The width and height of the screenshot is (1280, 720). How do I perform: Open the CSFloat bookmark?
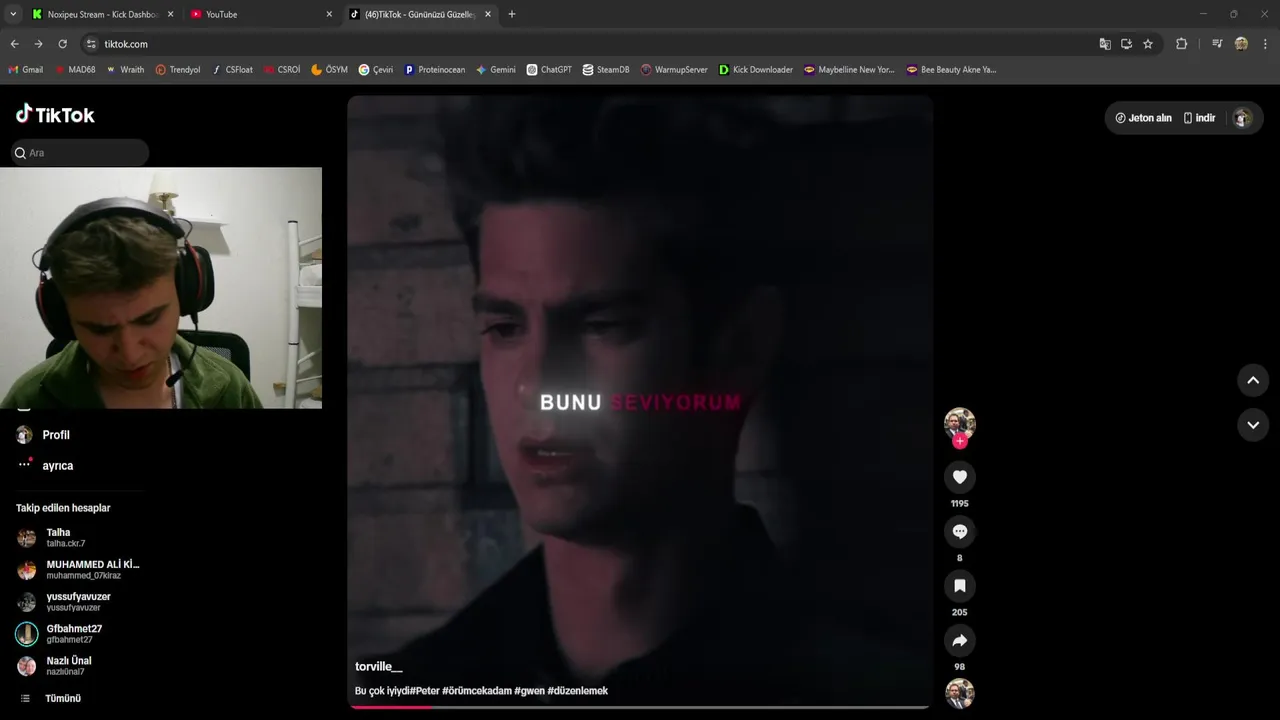click(x=232, y=70)
